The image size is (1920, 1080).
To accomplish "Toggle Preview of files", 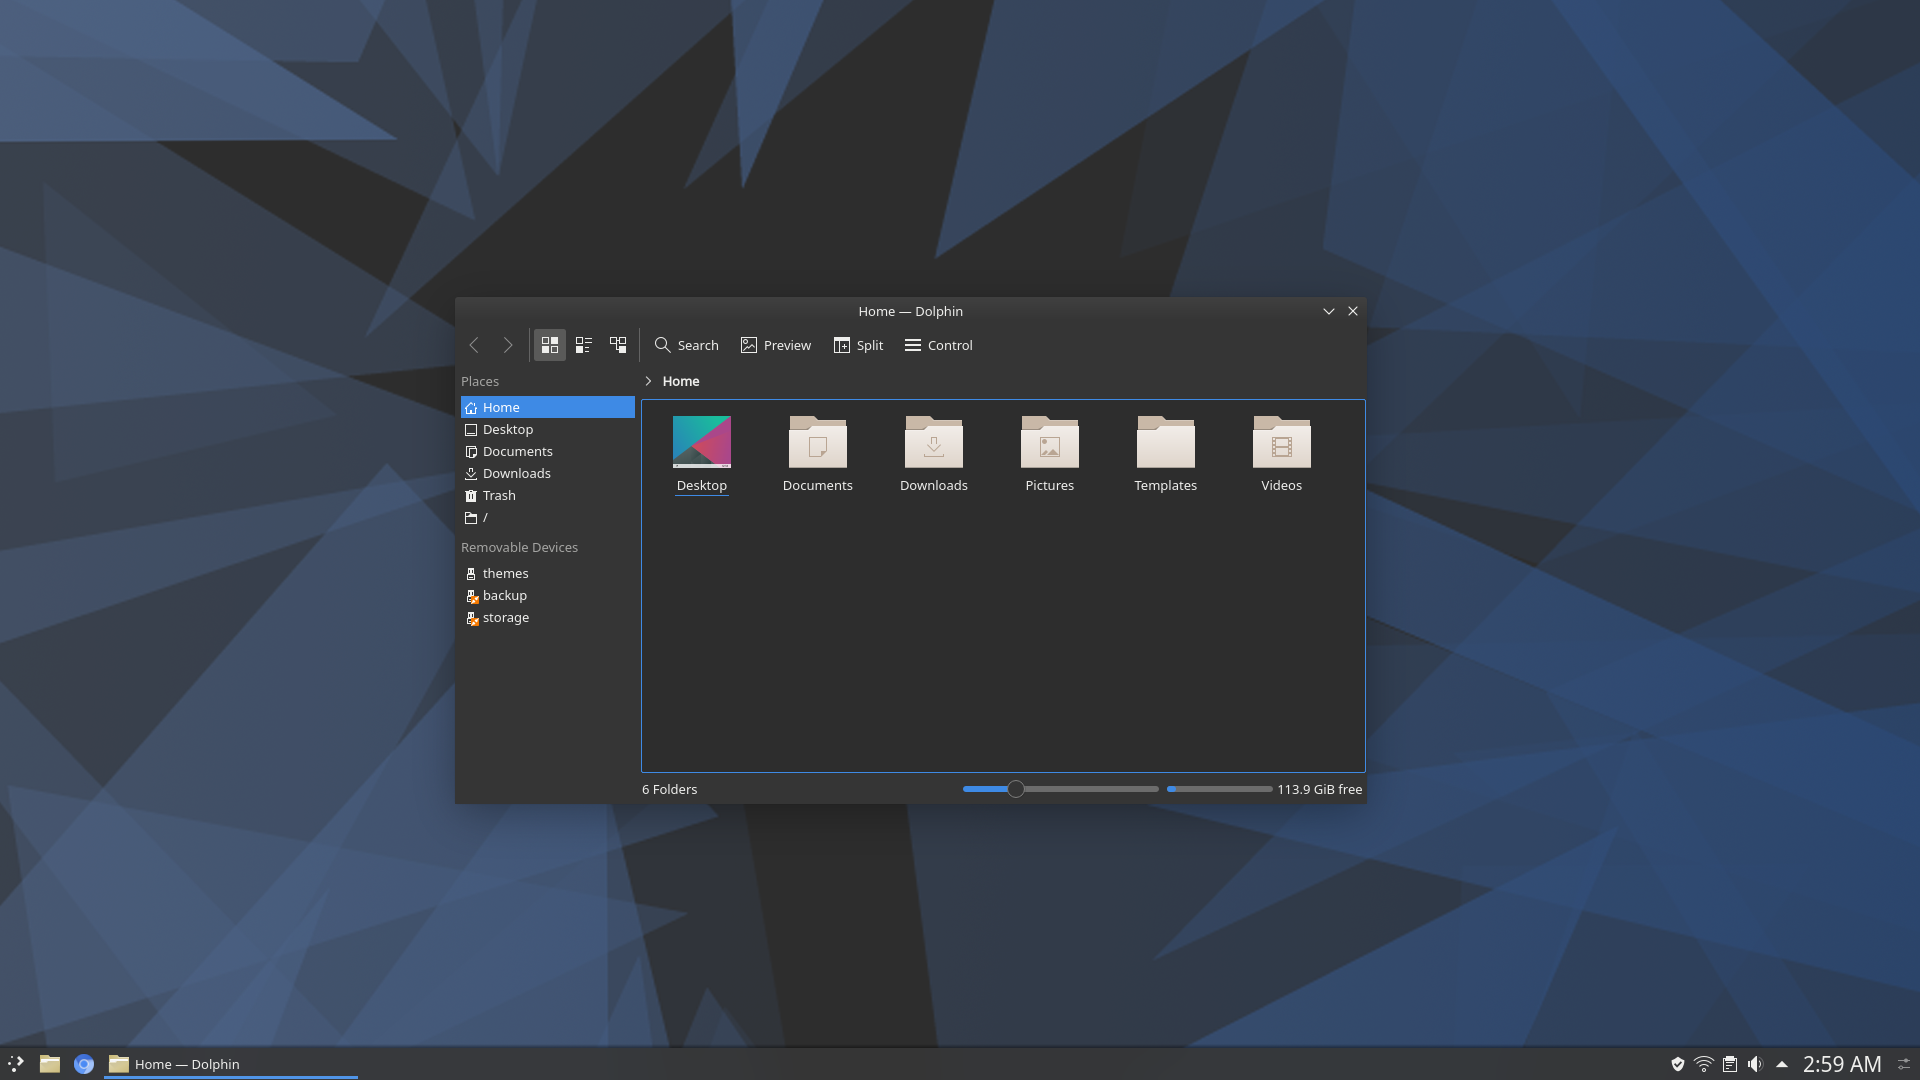I will pyautogui.click(x=776, y=345).
